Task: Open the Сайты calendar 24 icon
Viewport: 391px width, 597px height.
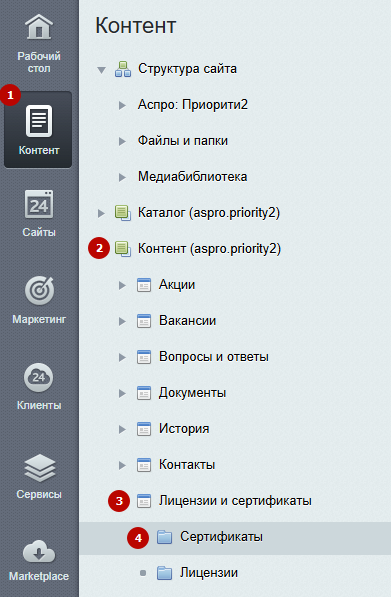Action: tap(39, 204)
